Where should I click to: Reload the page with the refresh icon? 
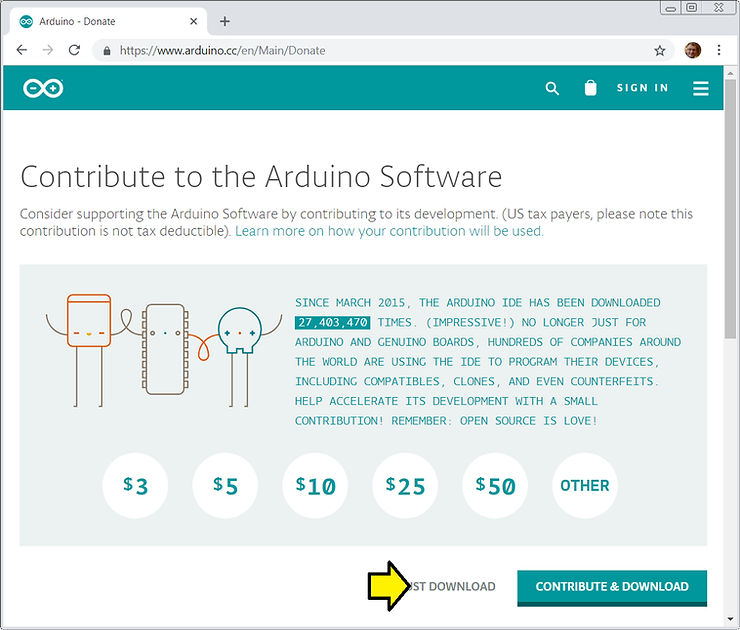[74, 50]
